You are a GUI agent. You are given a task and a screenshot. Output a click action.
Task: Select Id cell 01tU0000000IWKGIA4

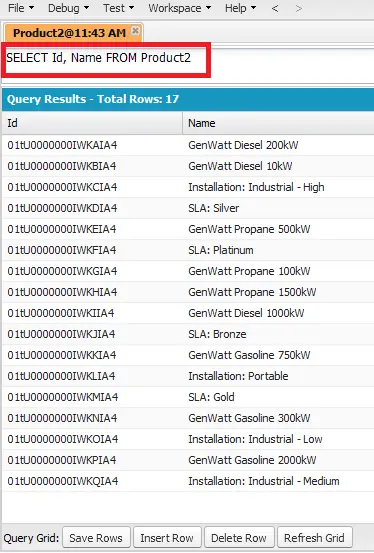92,271
